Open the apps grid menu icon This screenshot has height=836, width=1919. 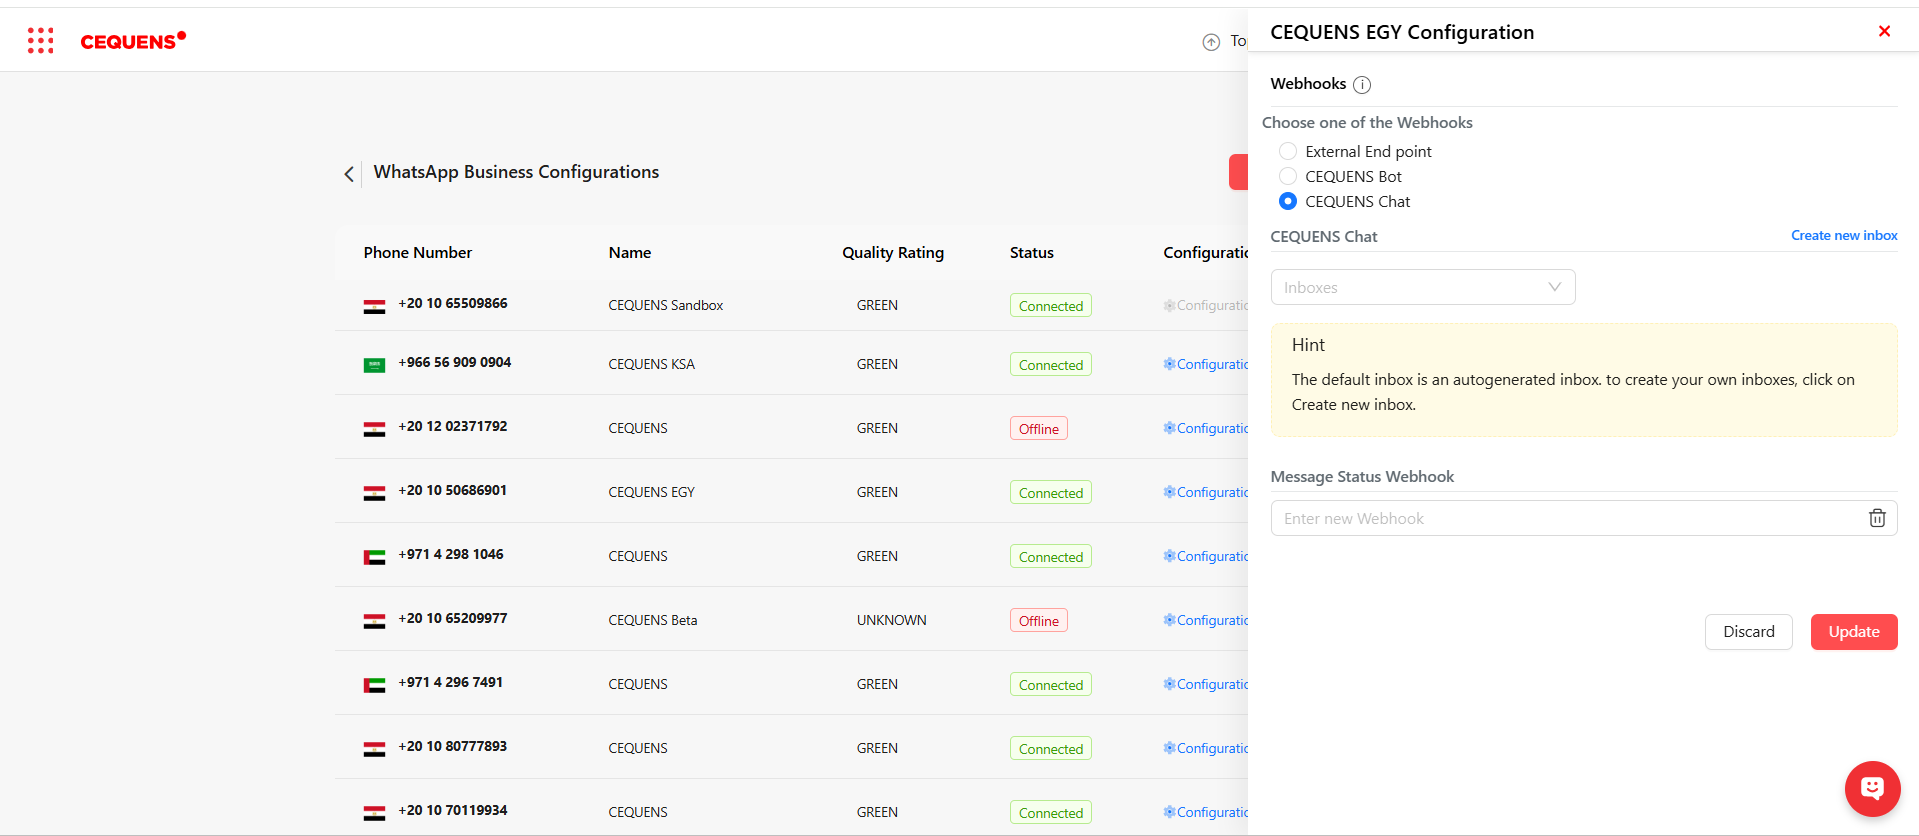(x=40, y=40)
